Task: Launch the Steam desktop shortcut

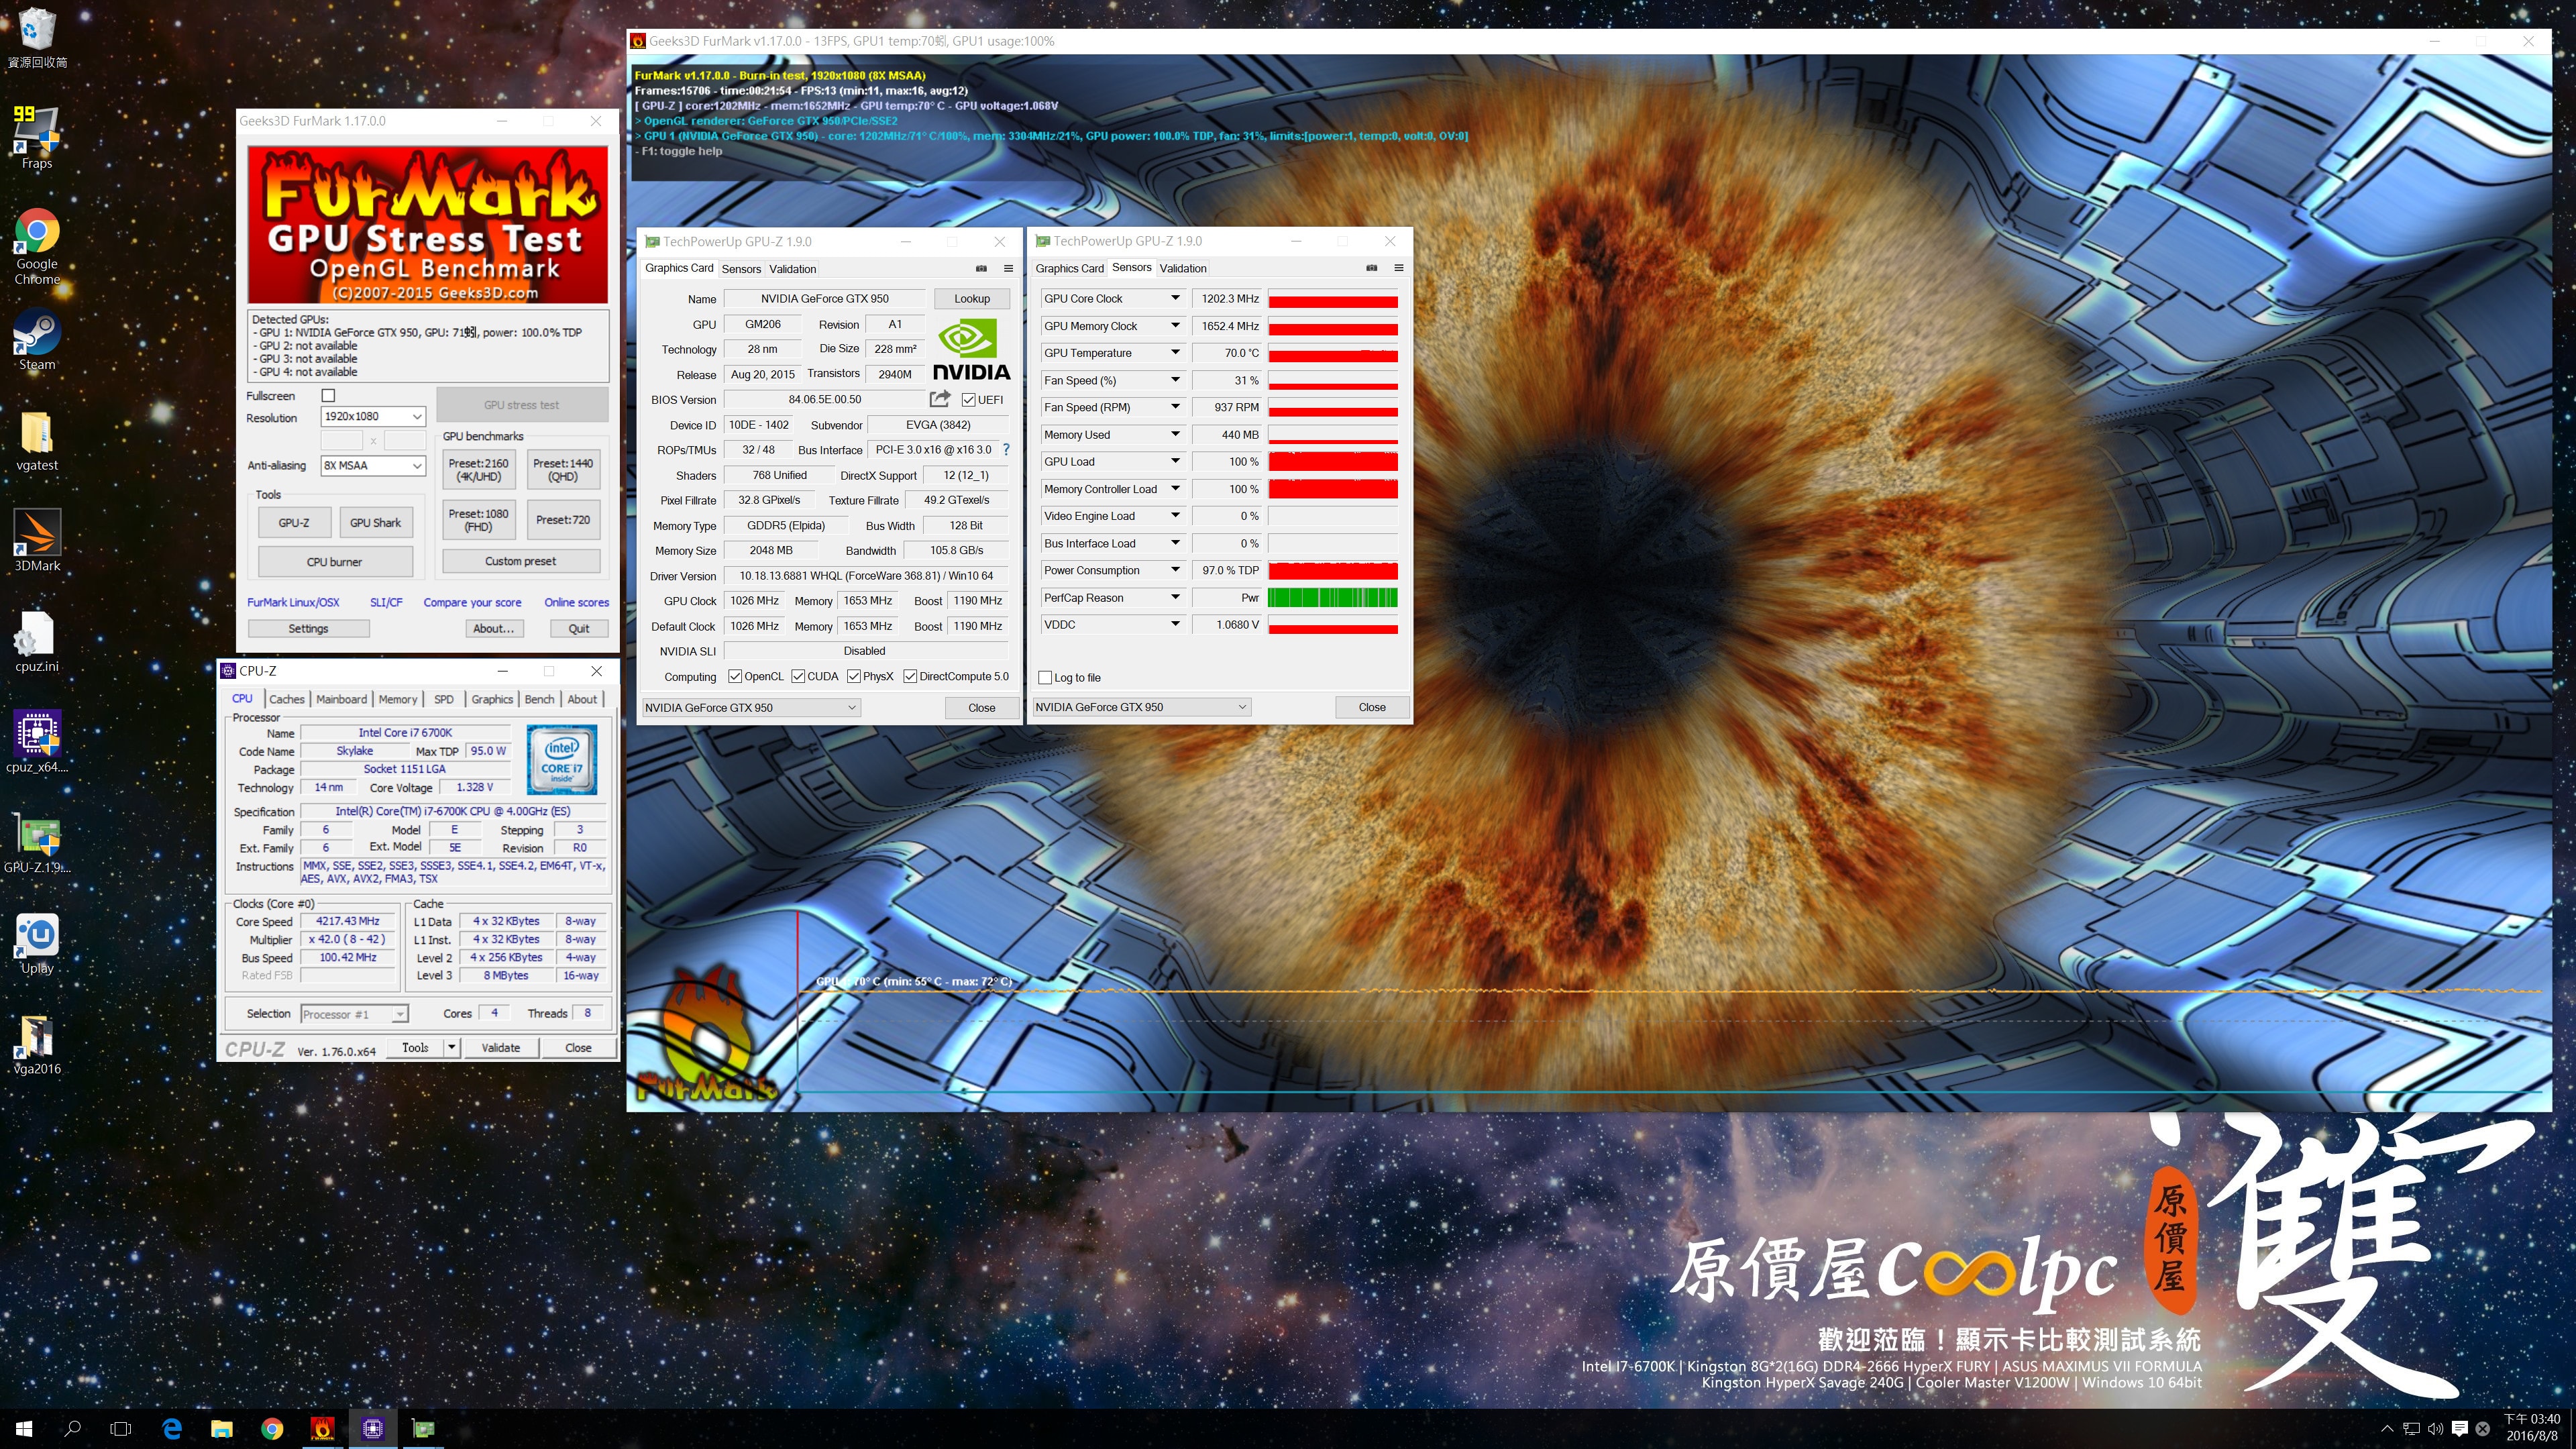Action: pos(37,340)
